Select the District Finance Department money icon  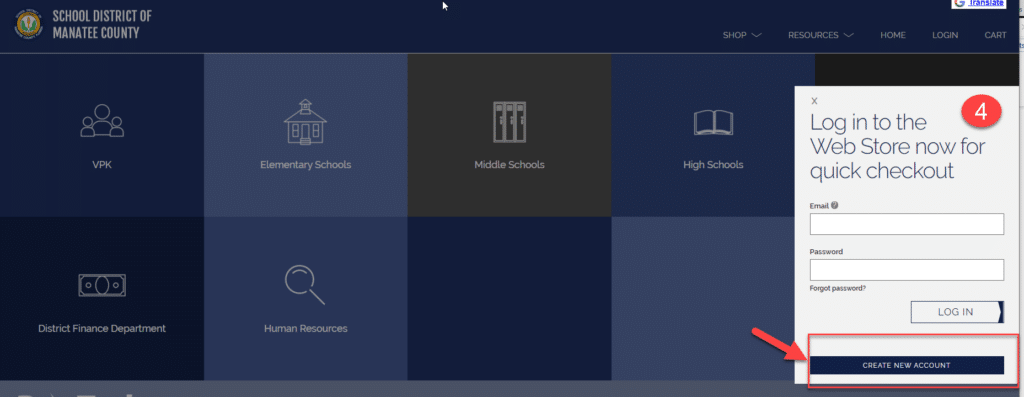102,285
